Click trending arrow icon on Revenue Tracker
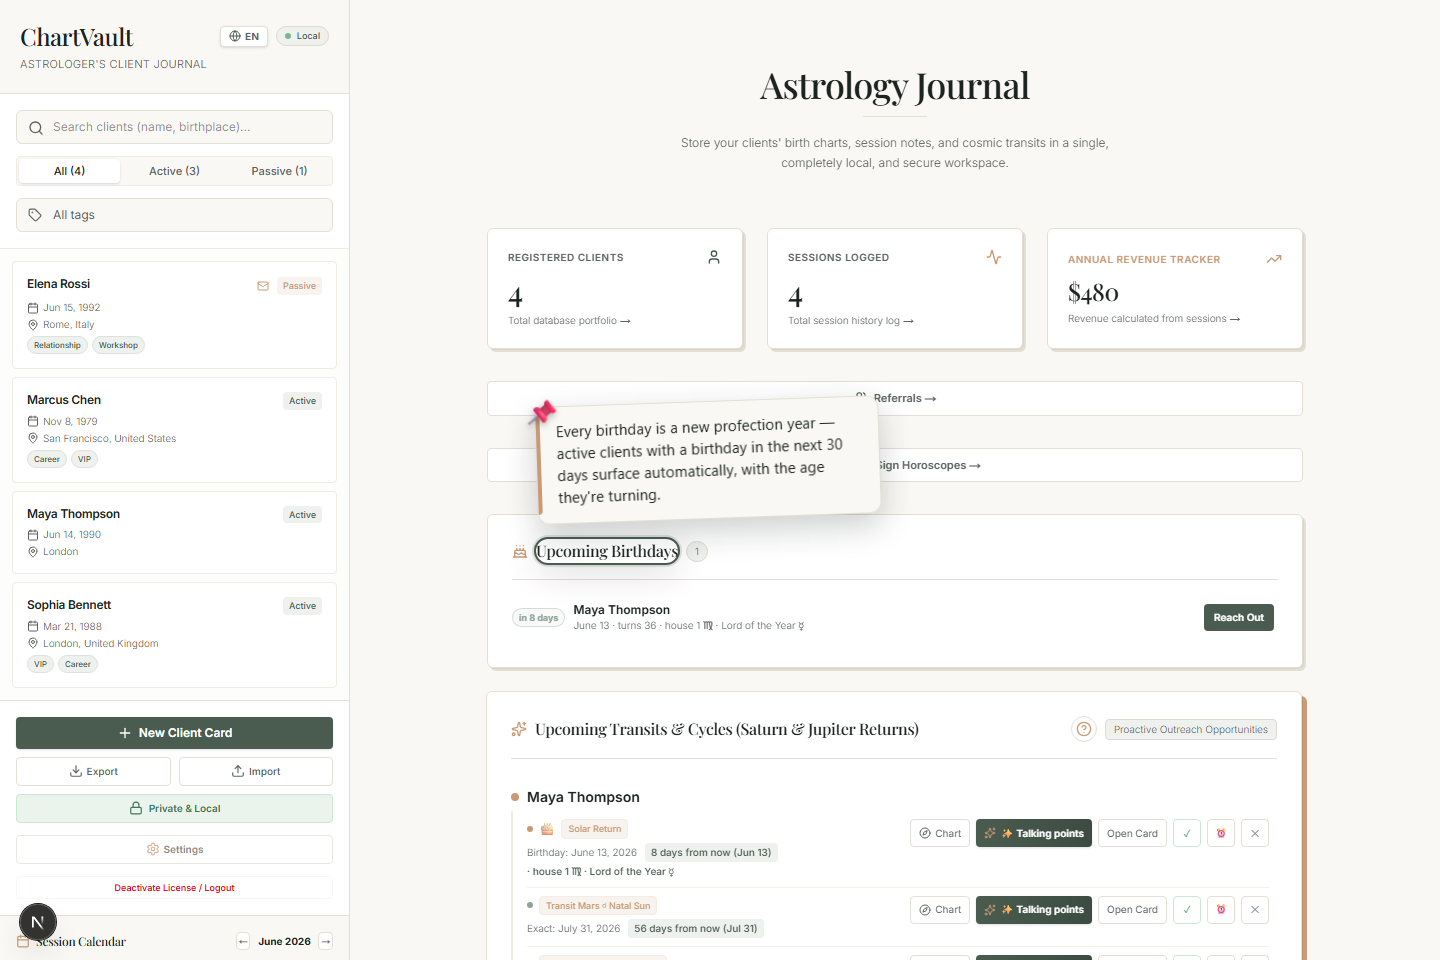This screenshot has height=960, width=1440. coord(1274,259)
